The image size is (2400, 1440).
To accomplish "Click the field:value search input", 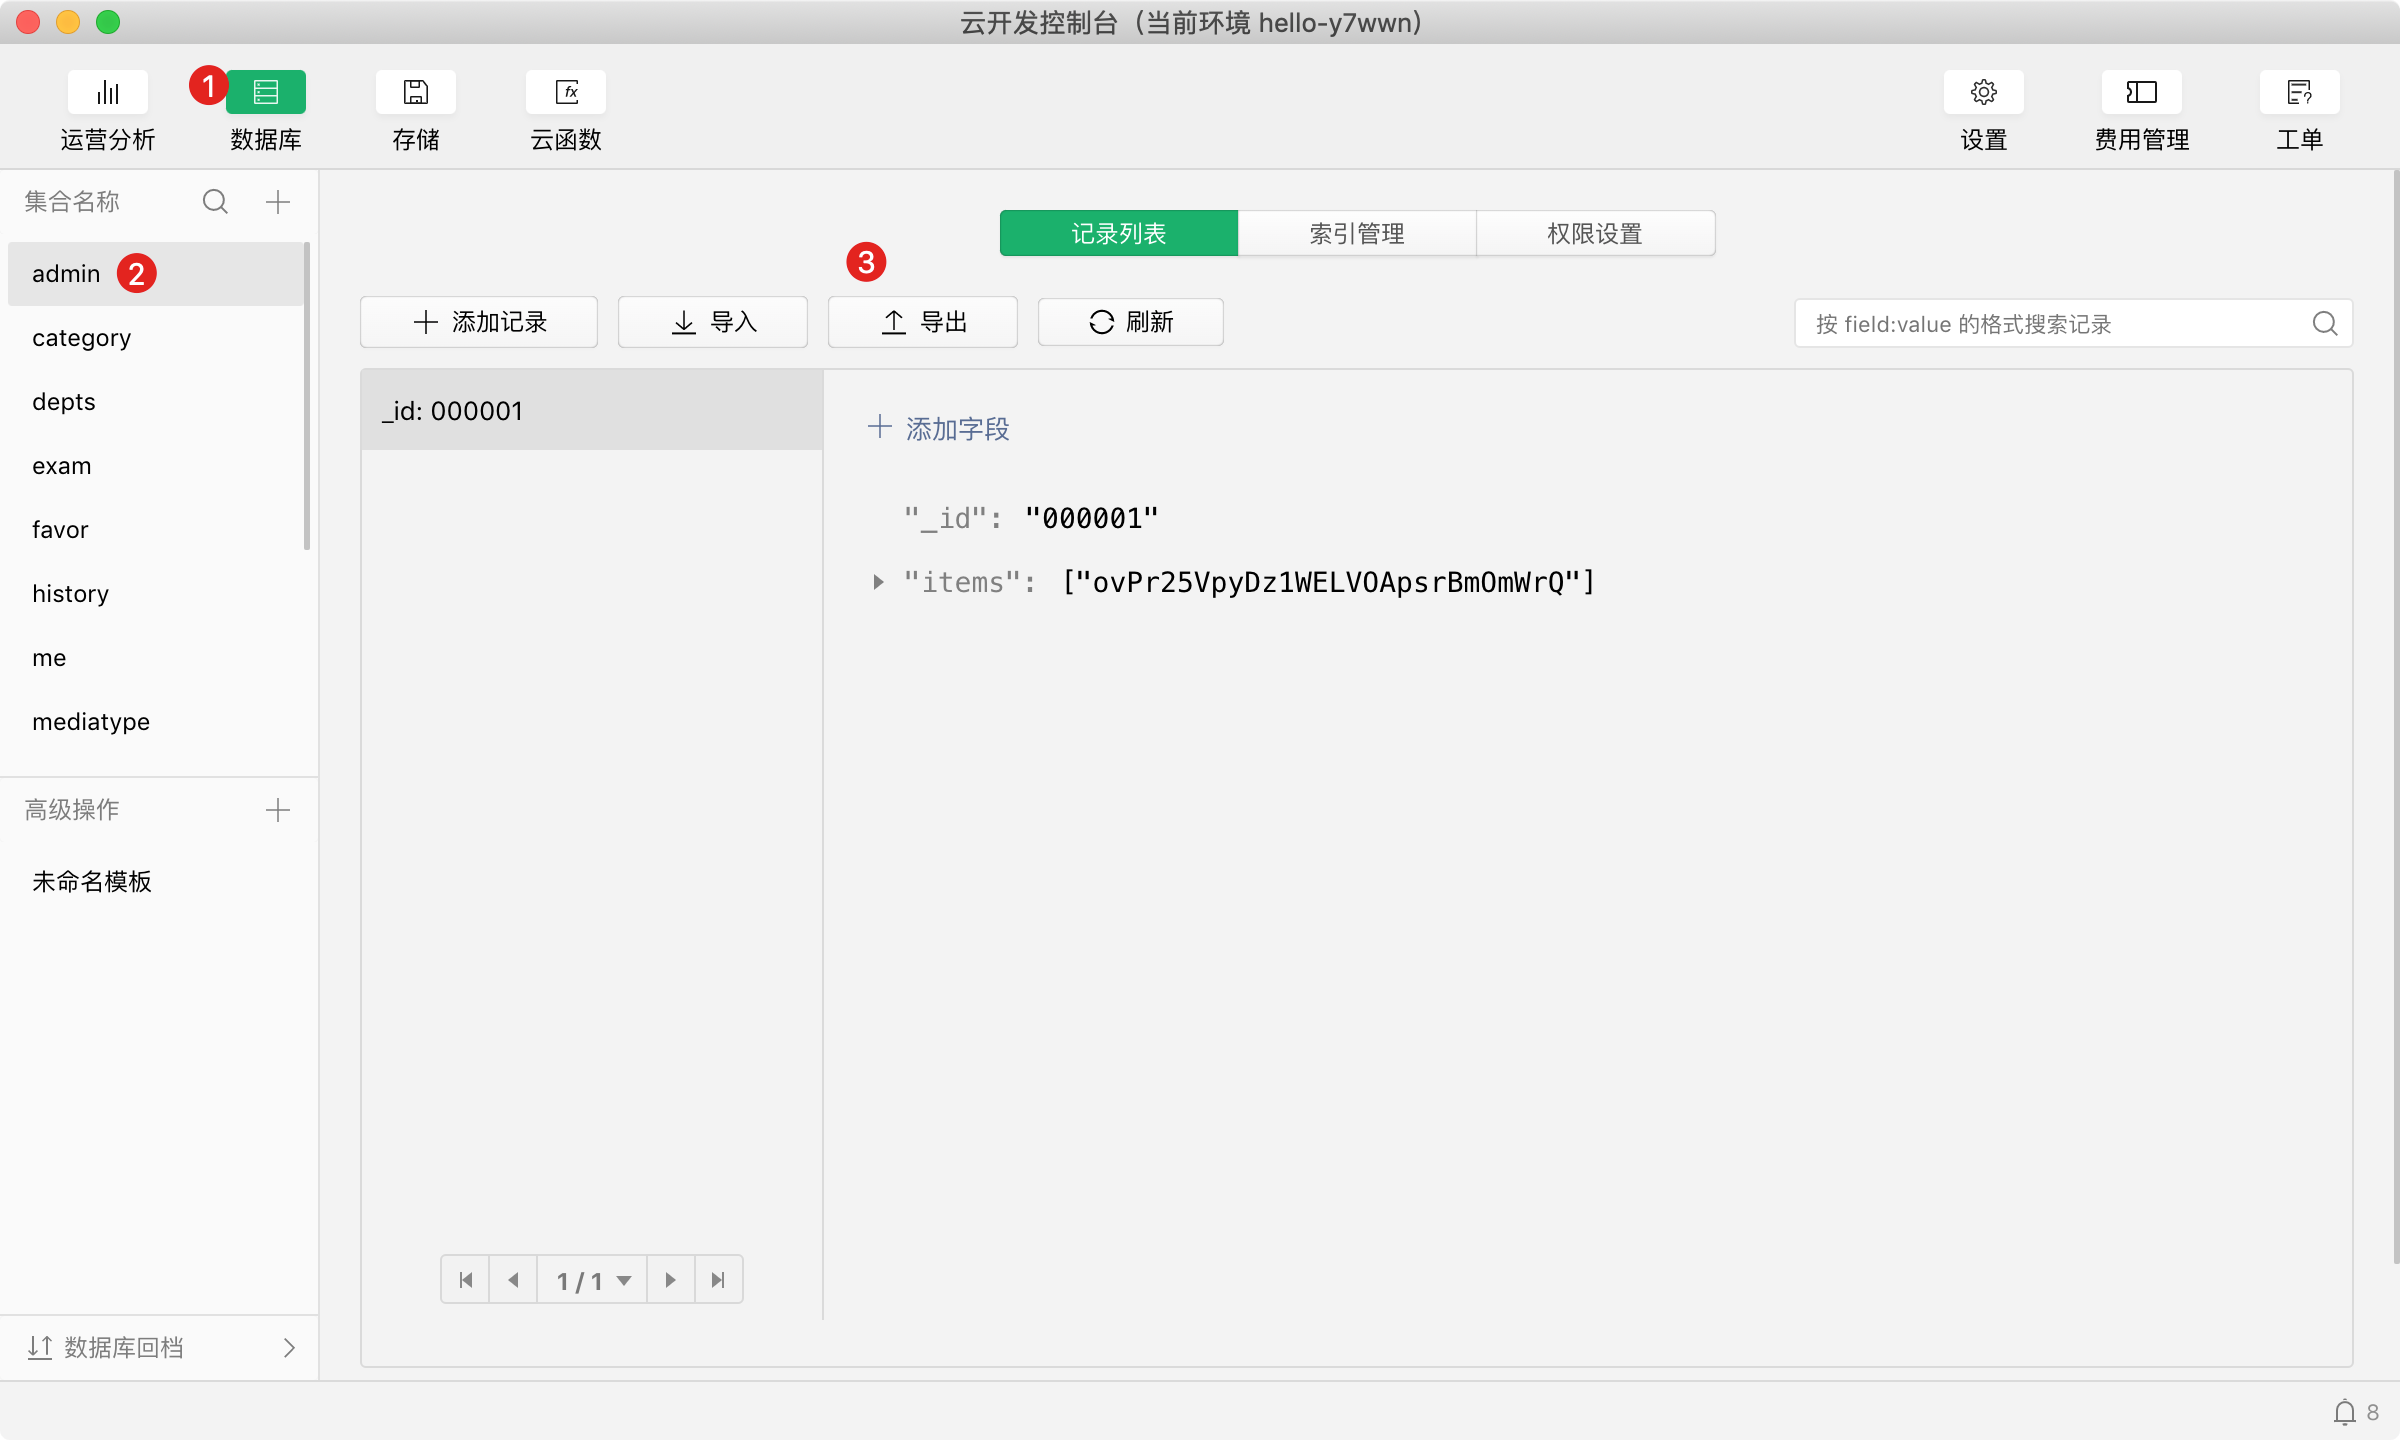I will [x=2050, y=324].
